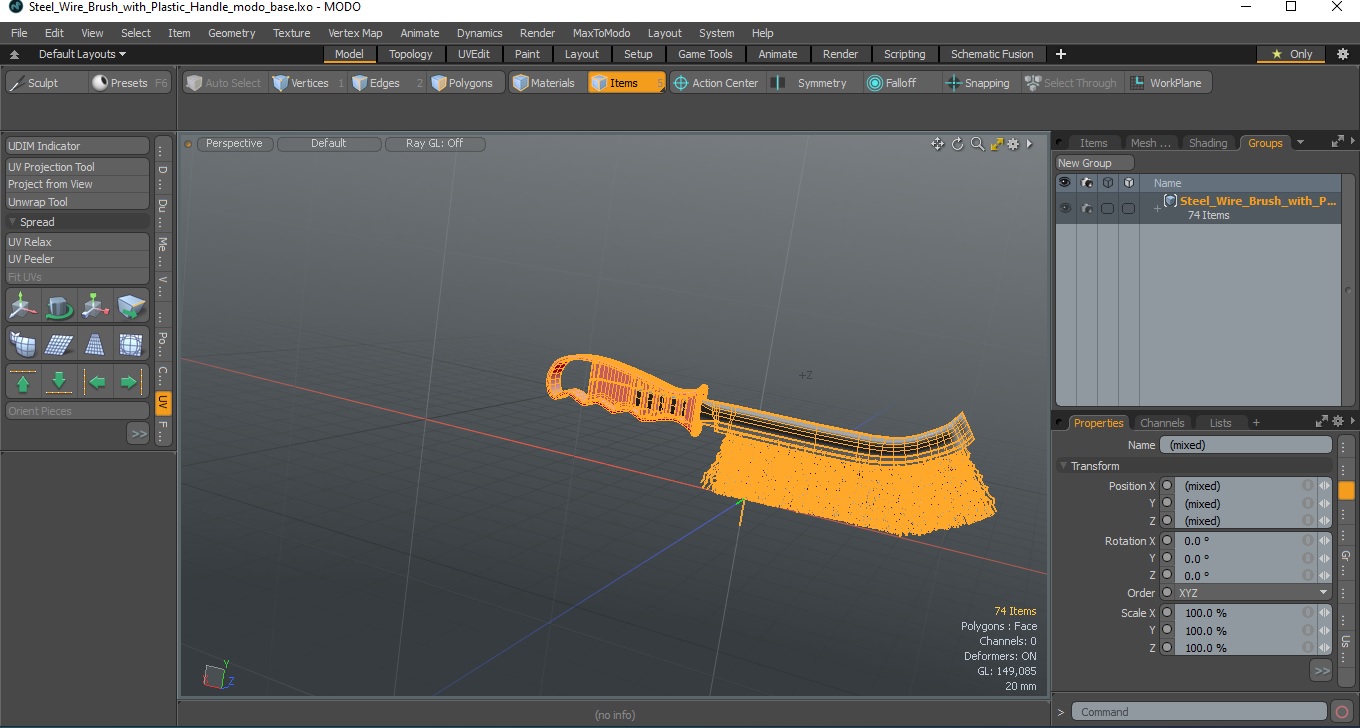The height and width of the screenshot is (728, 1360).
Task: Click UDIM Indicator button
Action: (77, 146)
